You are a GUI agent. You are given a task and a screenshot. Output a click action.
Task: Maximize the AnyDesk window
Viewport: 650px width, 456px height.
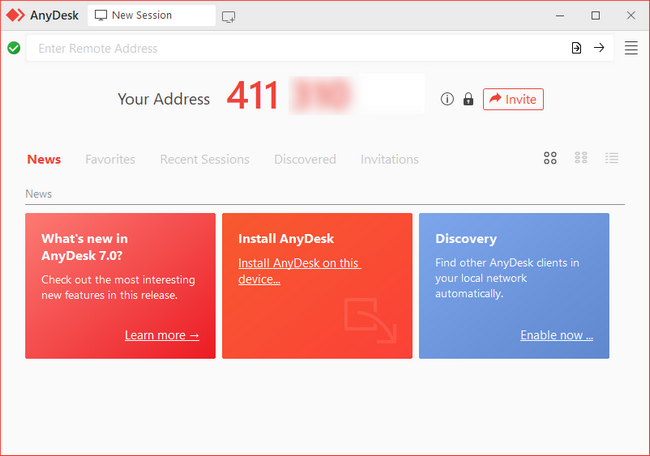click(596, 16)
